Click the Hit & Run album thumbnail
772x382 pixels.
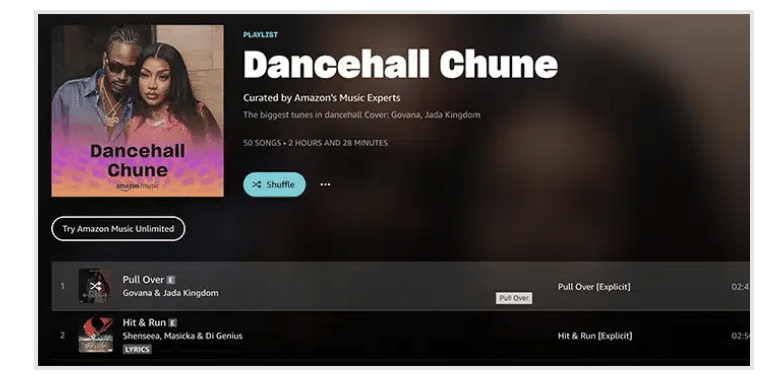96,335
